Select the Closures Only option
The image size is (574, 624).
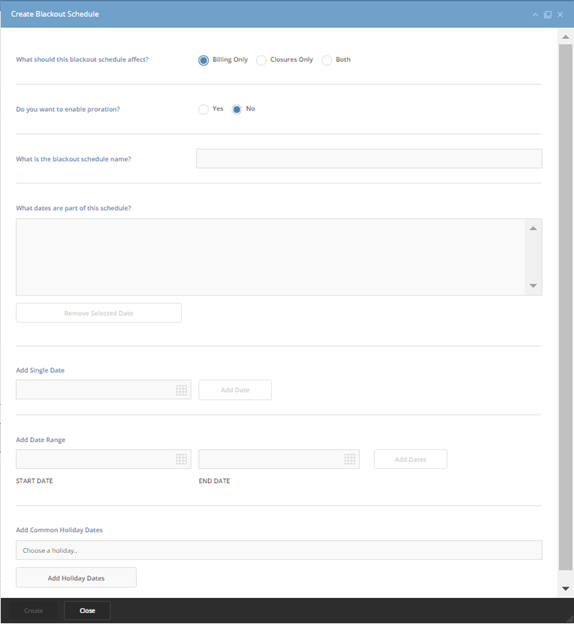point(261,60)
